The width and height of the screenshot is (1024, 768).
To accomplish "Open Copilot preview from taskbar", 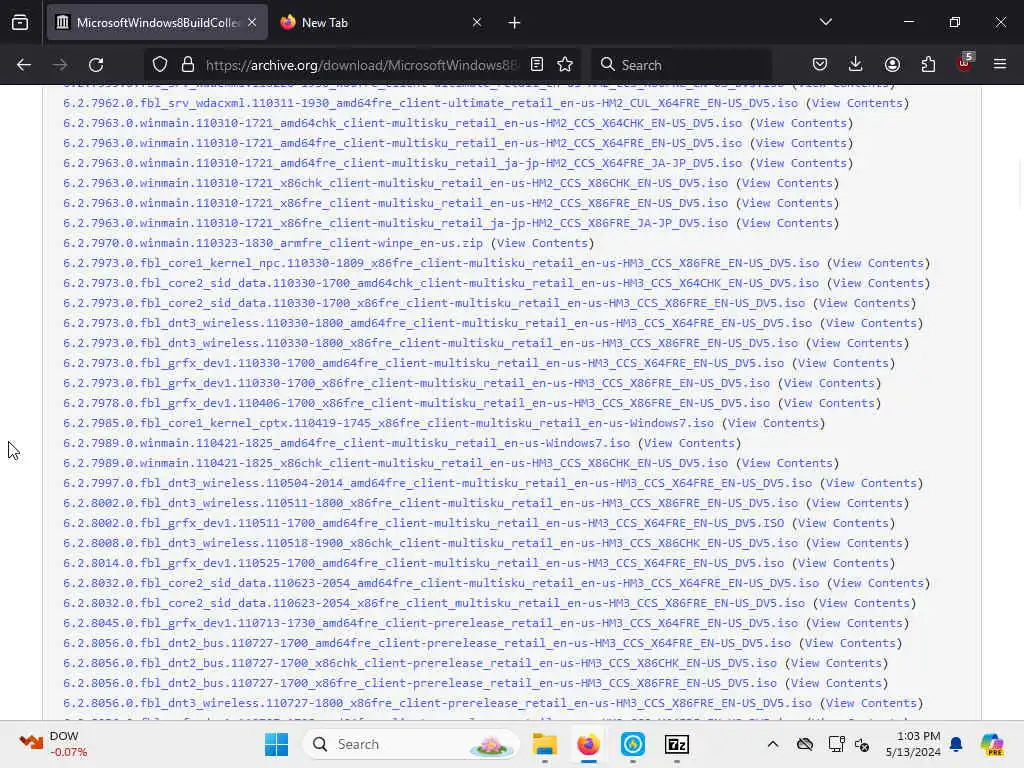I will tap(992, 744).
